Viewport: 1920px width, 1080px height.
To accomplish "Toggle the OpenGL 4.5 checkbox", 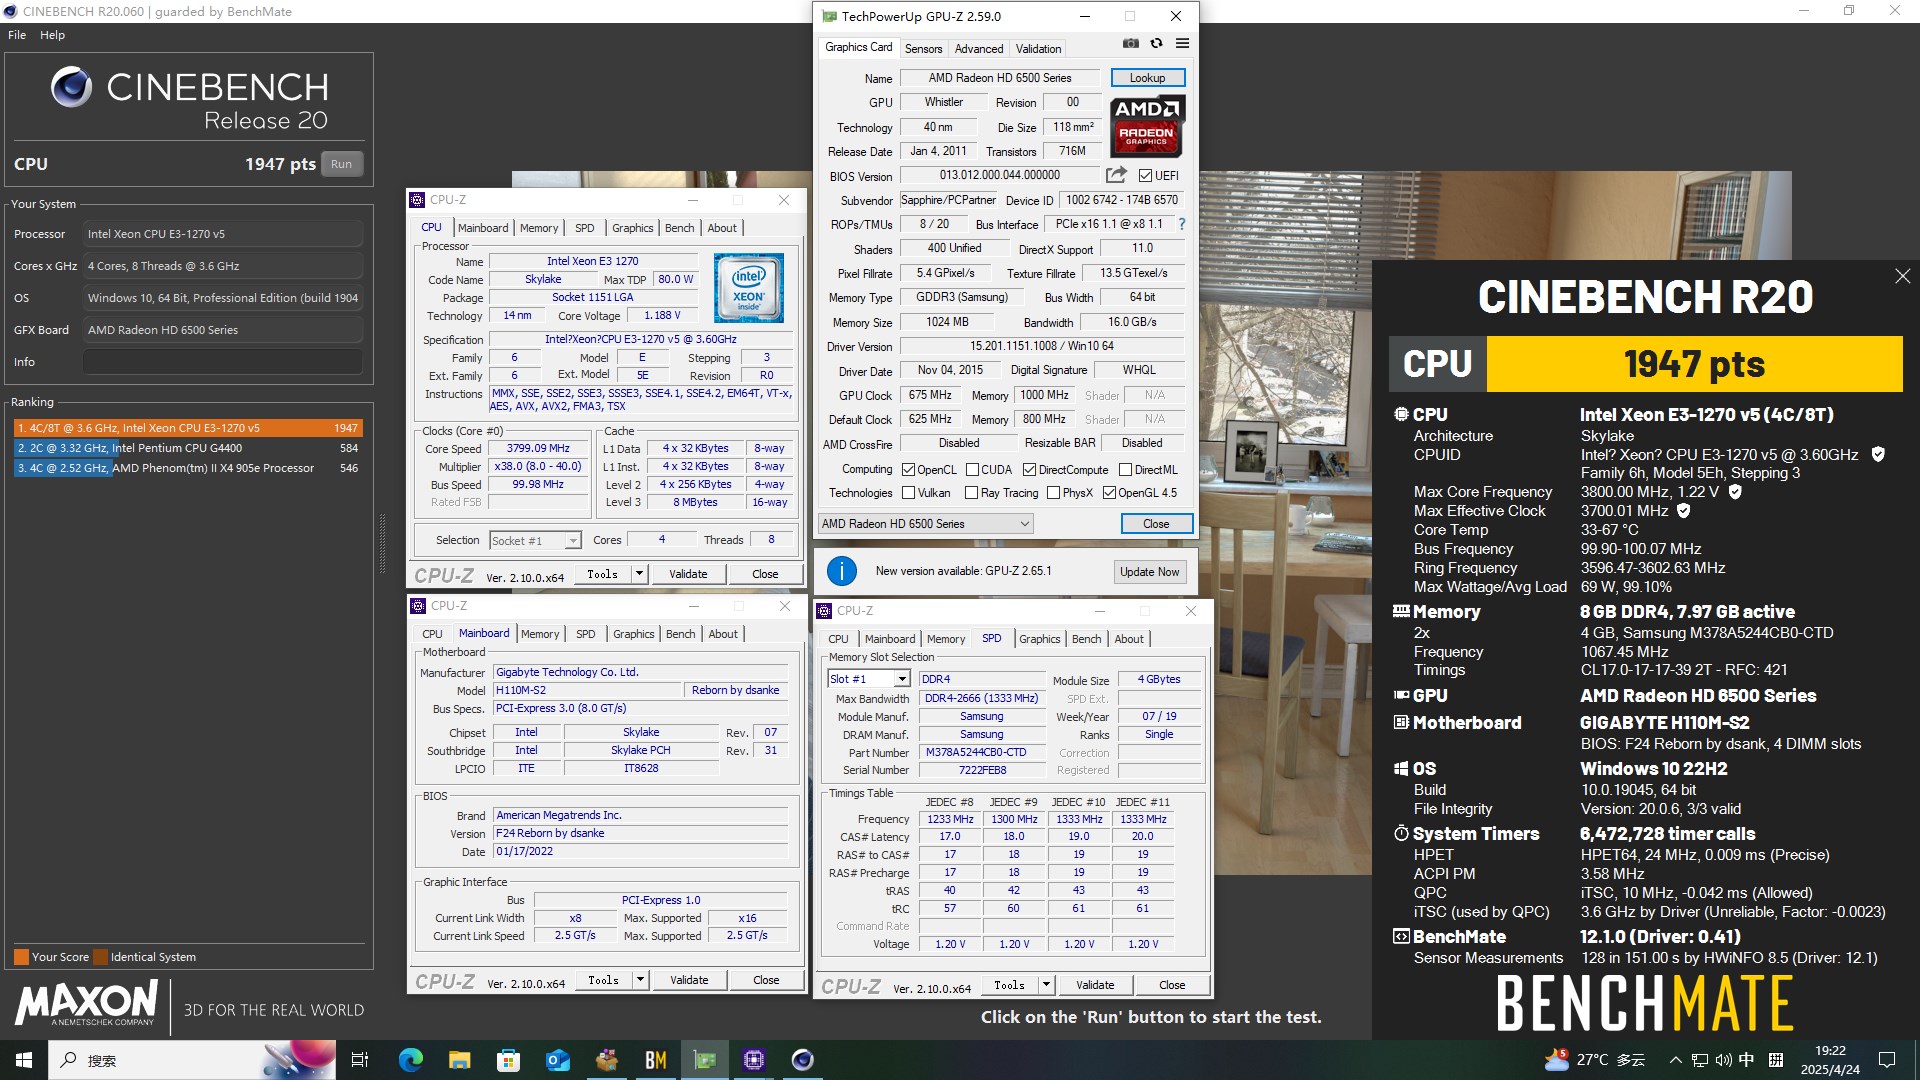I will (1109, 493).
